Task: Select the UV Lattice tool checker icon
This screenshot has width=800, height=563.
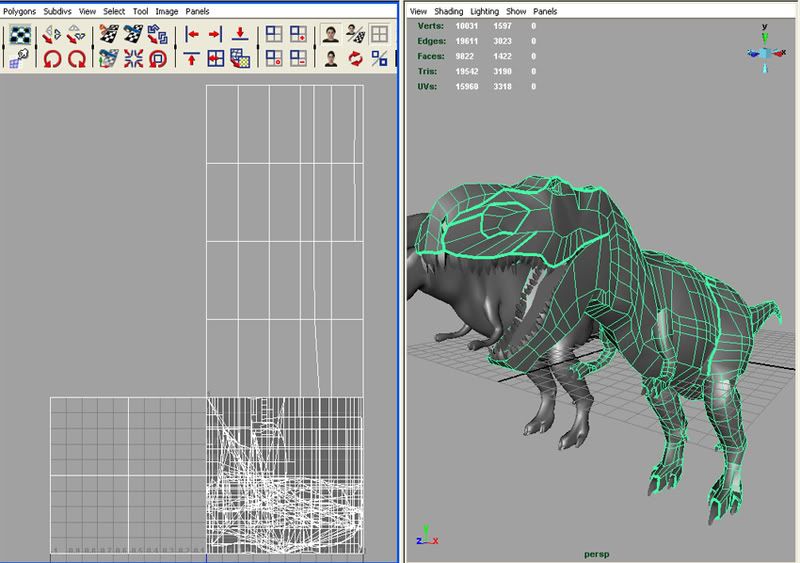Action: pos(19,35)
